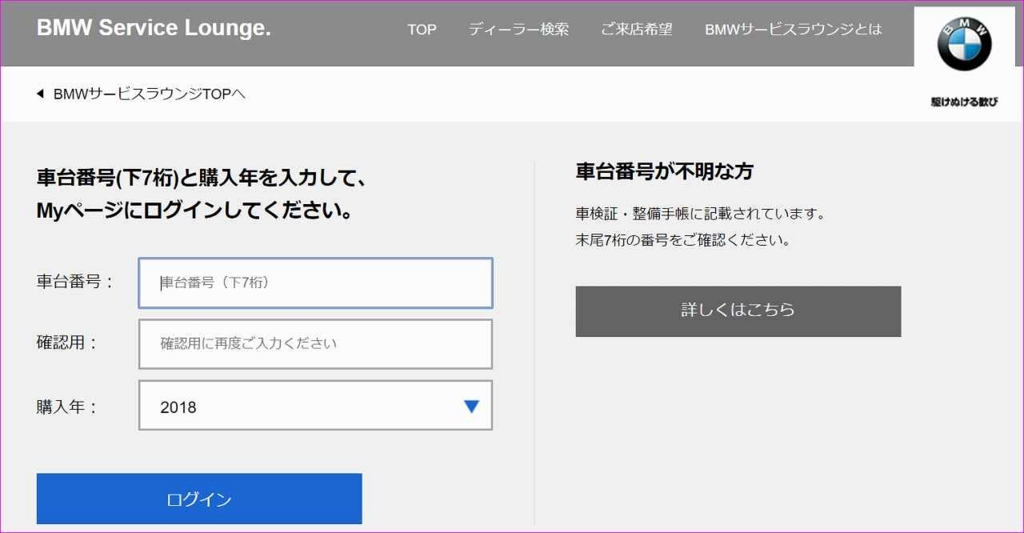Click the 購入年： field label
This screenshot has height=533, width=1024.
point(67,406)
